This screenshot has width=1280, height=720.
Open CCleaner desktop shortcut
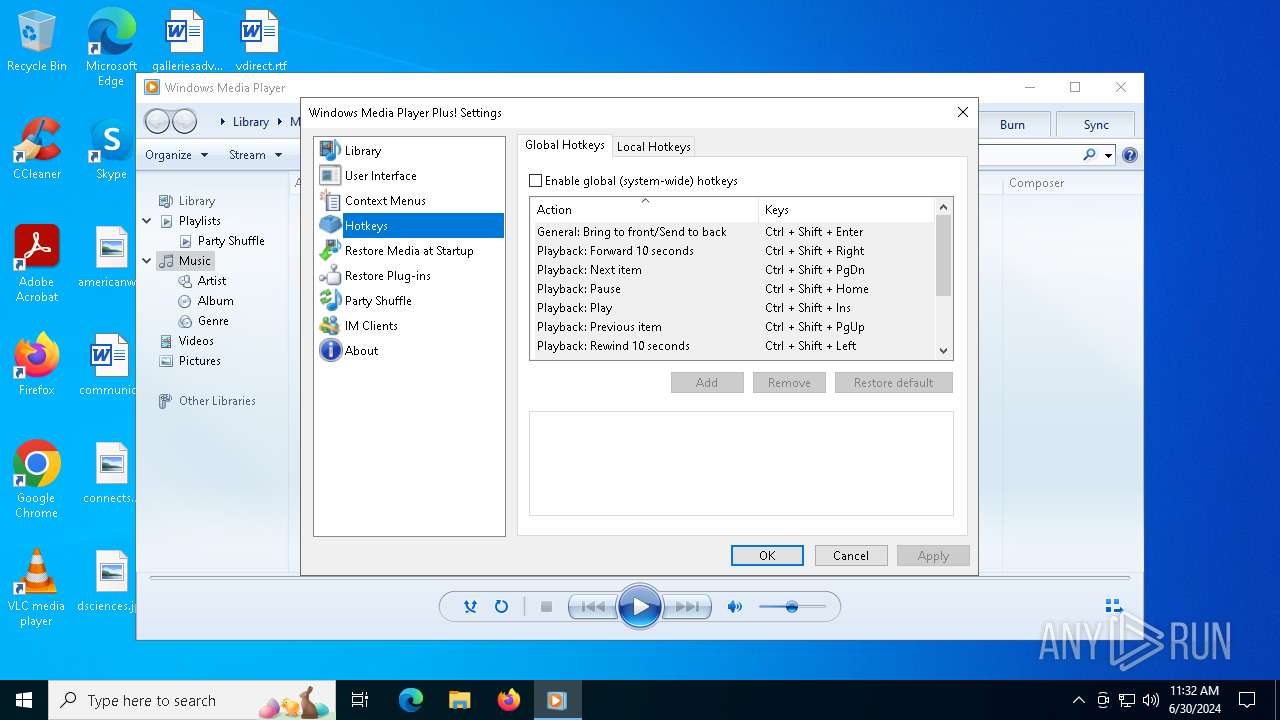coord(37,148)
